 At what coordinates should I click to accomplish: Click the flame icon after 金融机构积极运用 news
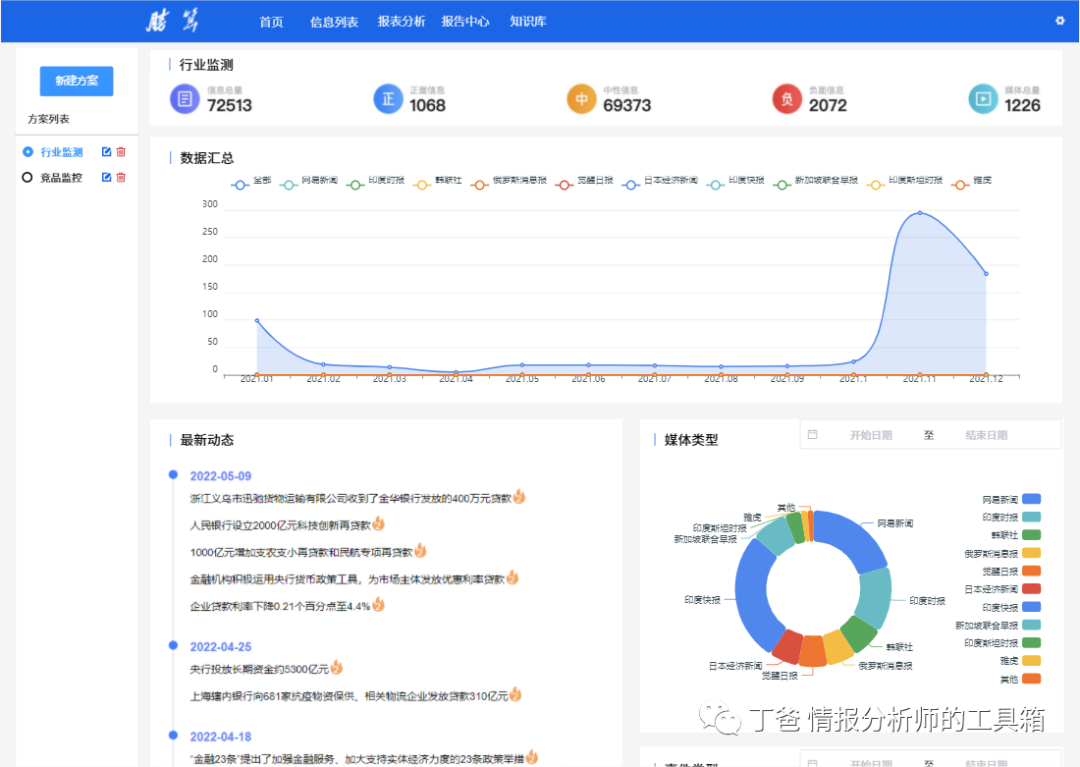(x=512, y=578)
